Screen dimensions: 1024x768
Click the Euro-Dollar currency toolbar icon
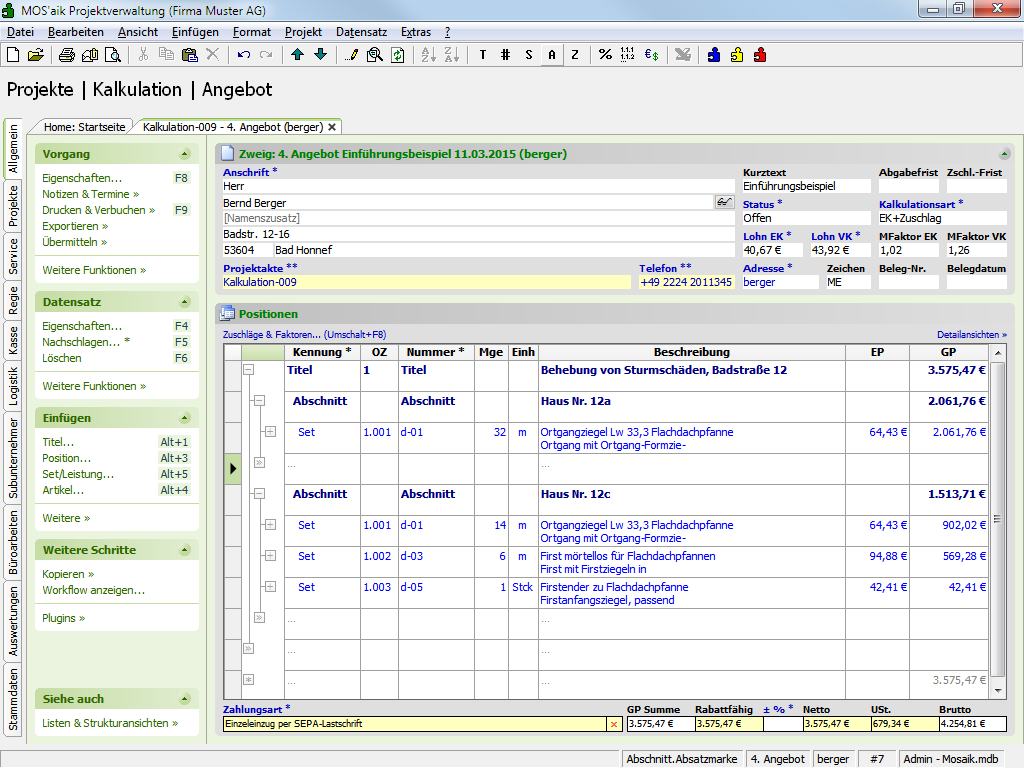coord(651,55)
